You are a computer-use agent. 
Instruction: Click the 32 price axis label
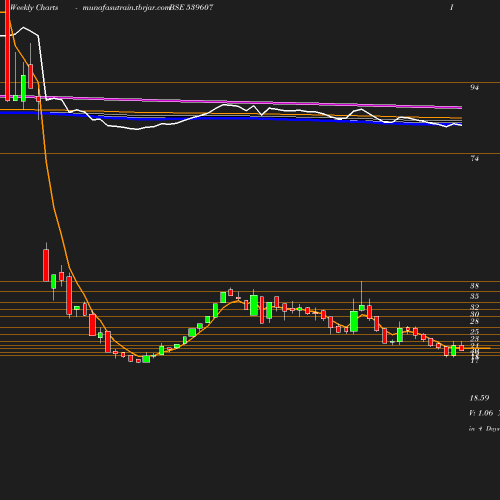pyautogui.click(x=474, y=307)
